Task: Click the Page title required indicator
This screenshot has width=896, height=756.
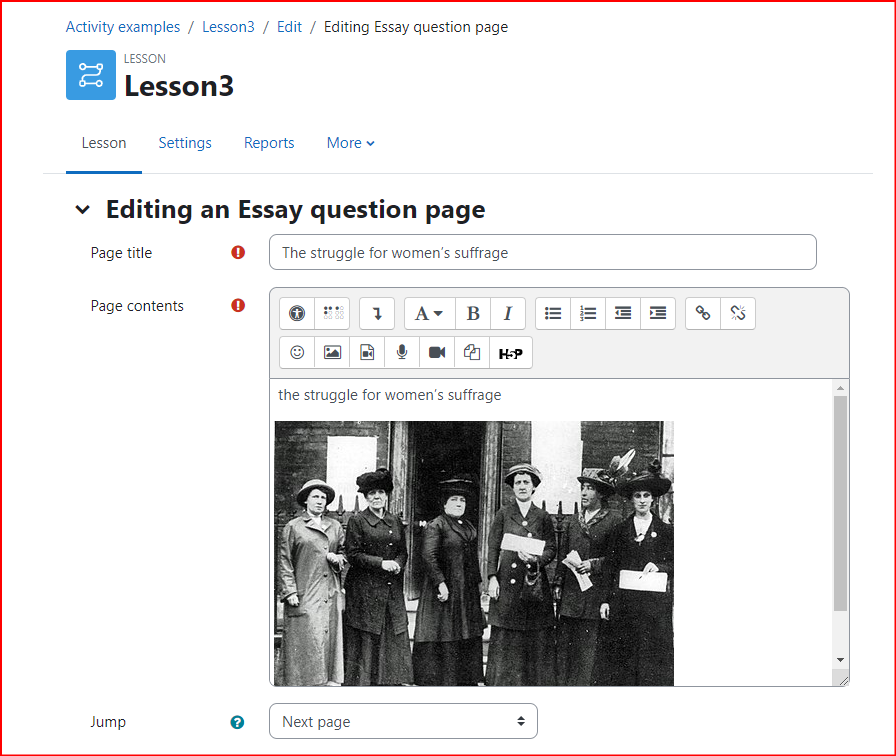Action: tap(238, 253)
